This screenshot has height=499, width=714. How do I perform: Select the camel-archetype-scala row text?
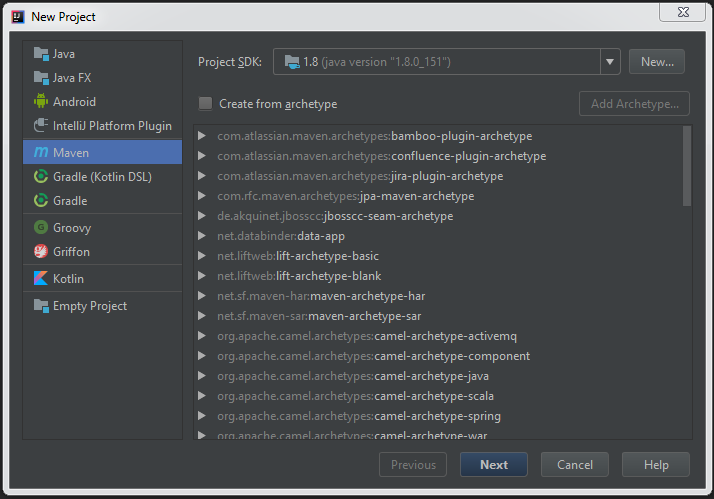click(356, 397)
